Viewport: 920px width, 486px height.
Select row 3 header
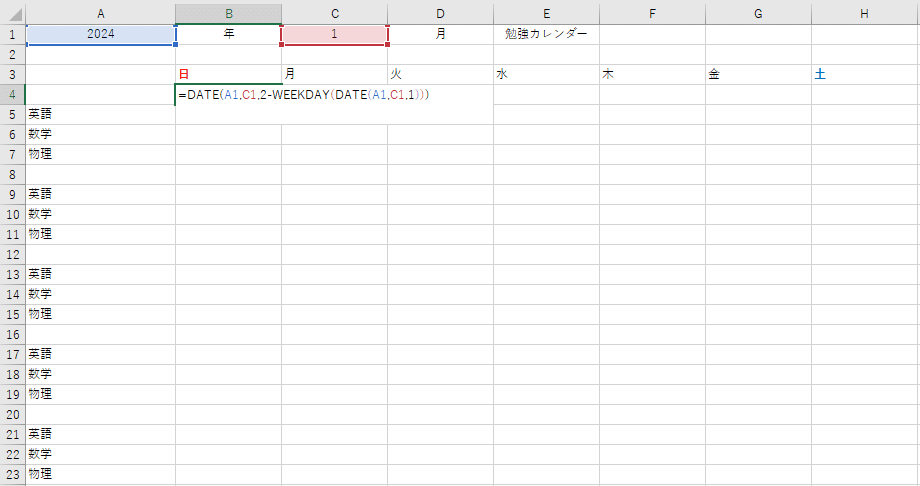(12, 75)
